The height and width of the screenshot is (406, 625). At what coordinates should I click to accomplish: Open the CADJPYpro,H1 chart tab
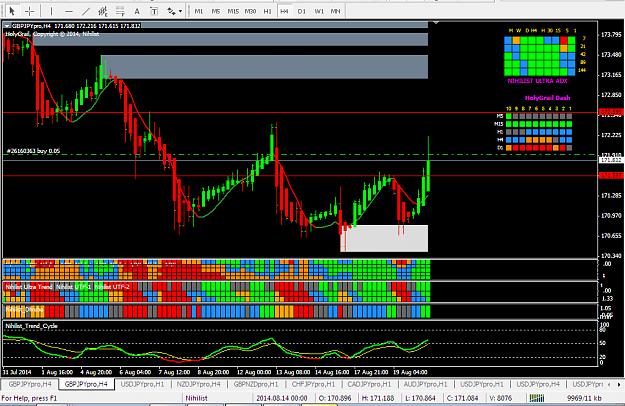(369, 384)
